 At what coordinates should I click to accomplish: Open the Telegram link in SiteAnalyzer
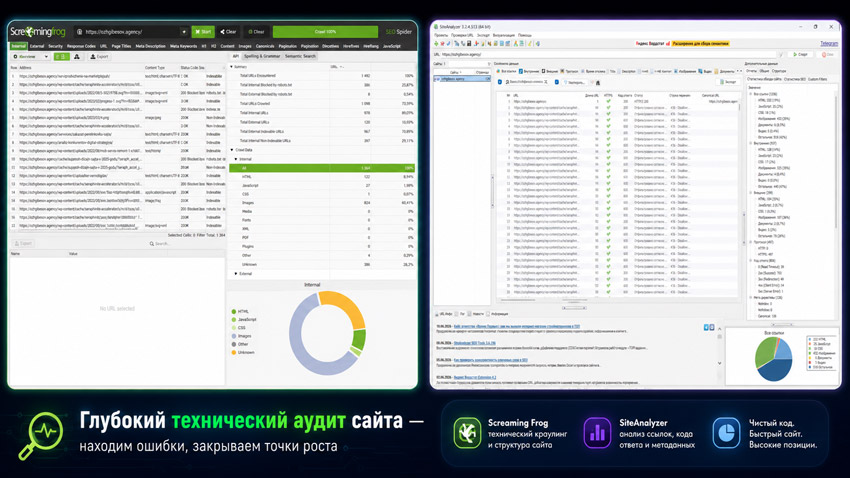tap(829, 43)
